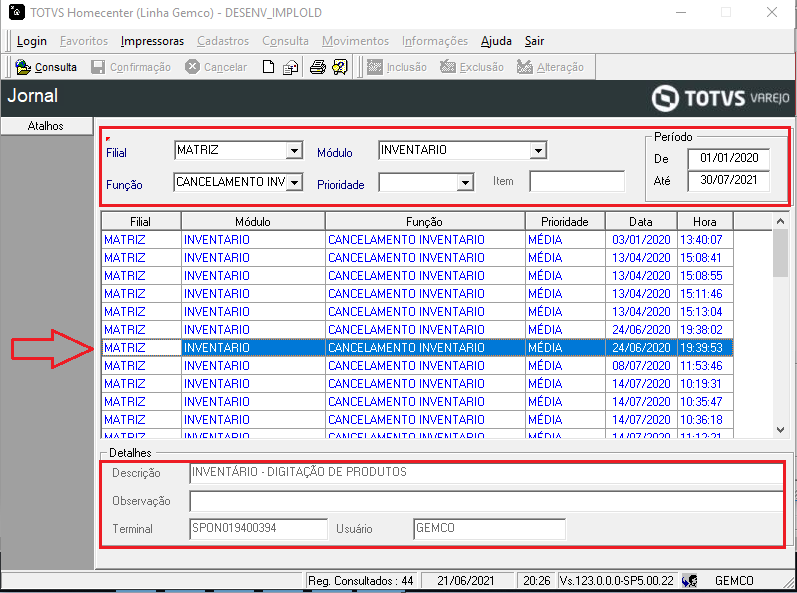Viewport: 797px width, 593px height.
Task: Open the Login menu
Action: point(32,41)
